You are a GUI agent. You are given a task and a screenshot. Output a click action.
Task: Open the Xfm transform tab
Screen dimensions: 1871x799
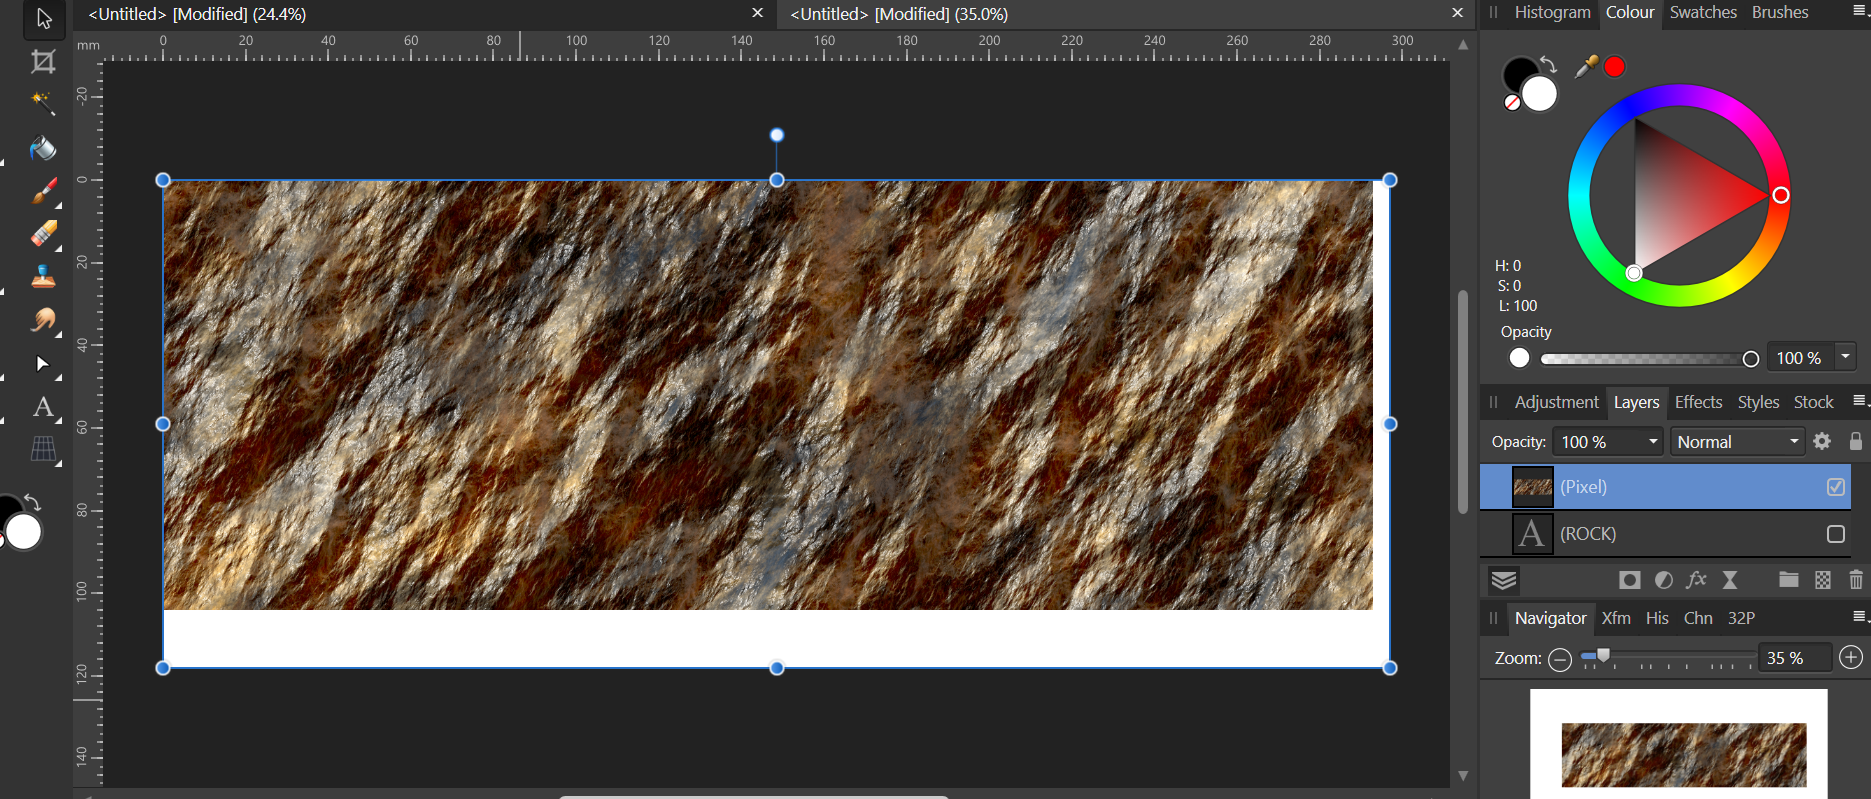[x=1616, y=618]
